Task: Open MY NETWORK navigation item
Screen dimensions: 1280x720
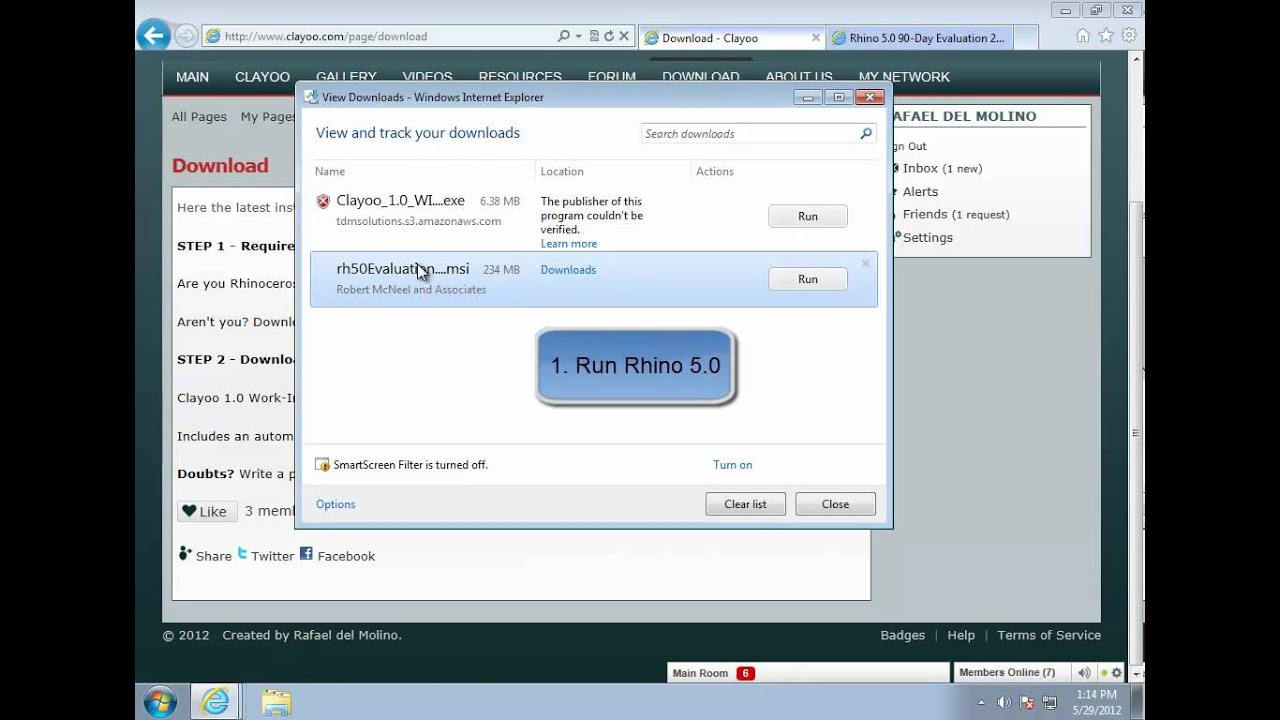Action: 904,77
